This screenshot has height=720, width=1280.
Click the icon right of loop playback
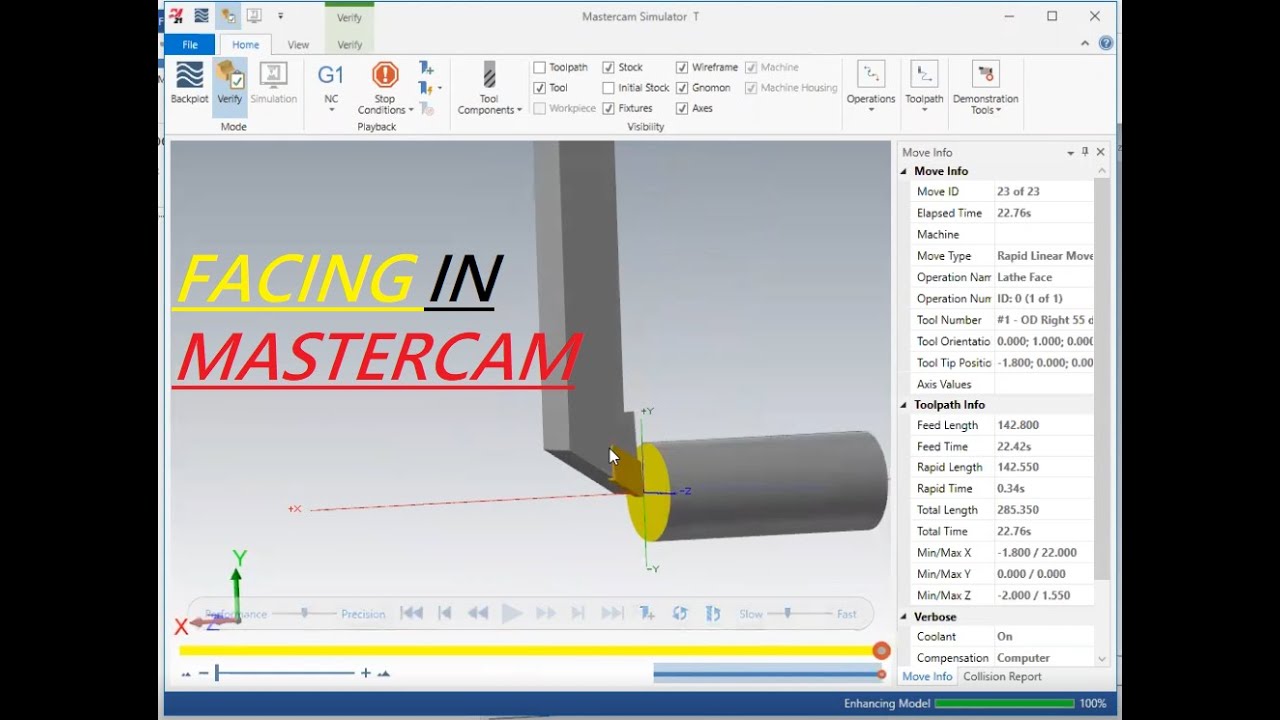[x=713, y=614]
